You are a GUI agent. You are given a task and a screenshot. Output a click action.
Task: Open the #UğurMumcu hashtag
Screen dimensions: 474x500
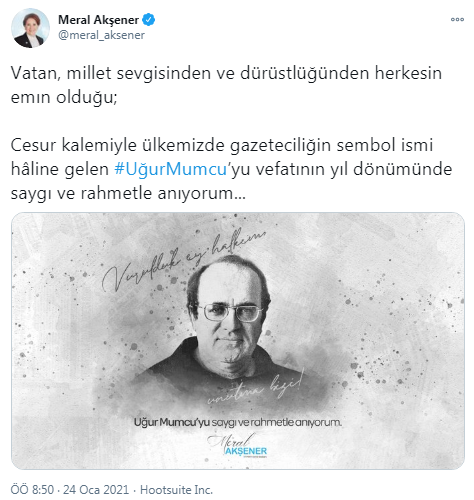[170, 169]
